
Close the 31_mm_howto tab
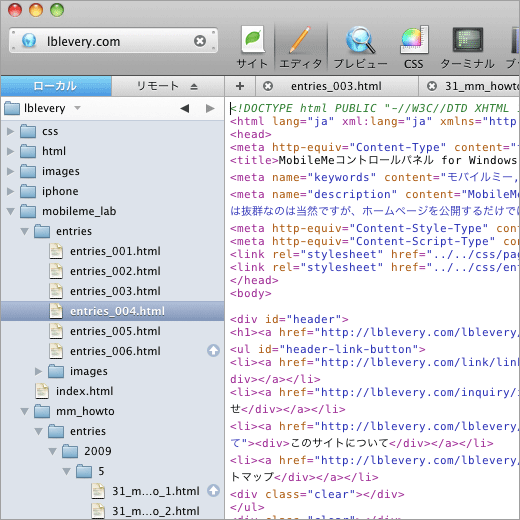pyautogui.click(x=432, y=86)
